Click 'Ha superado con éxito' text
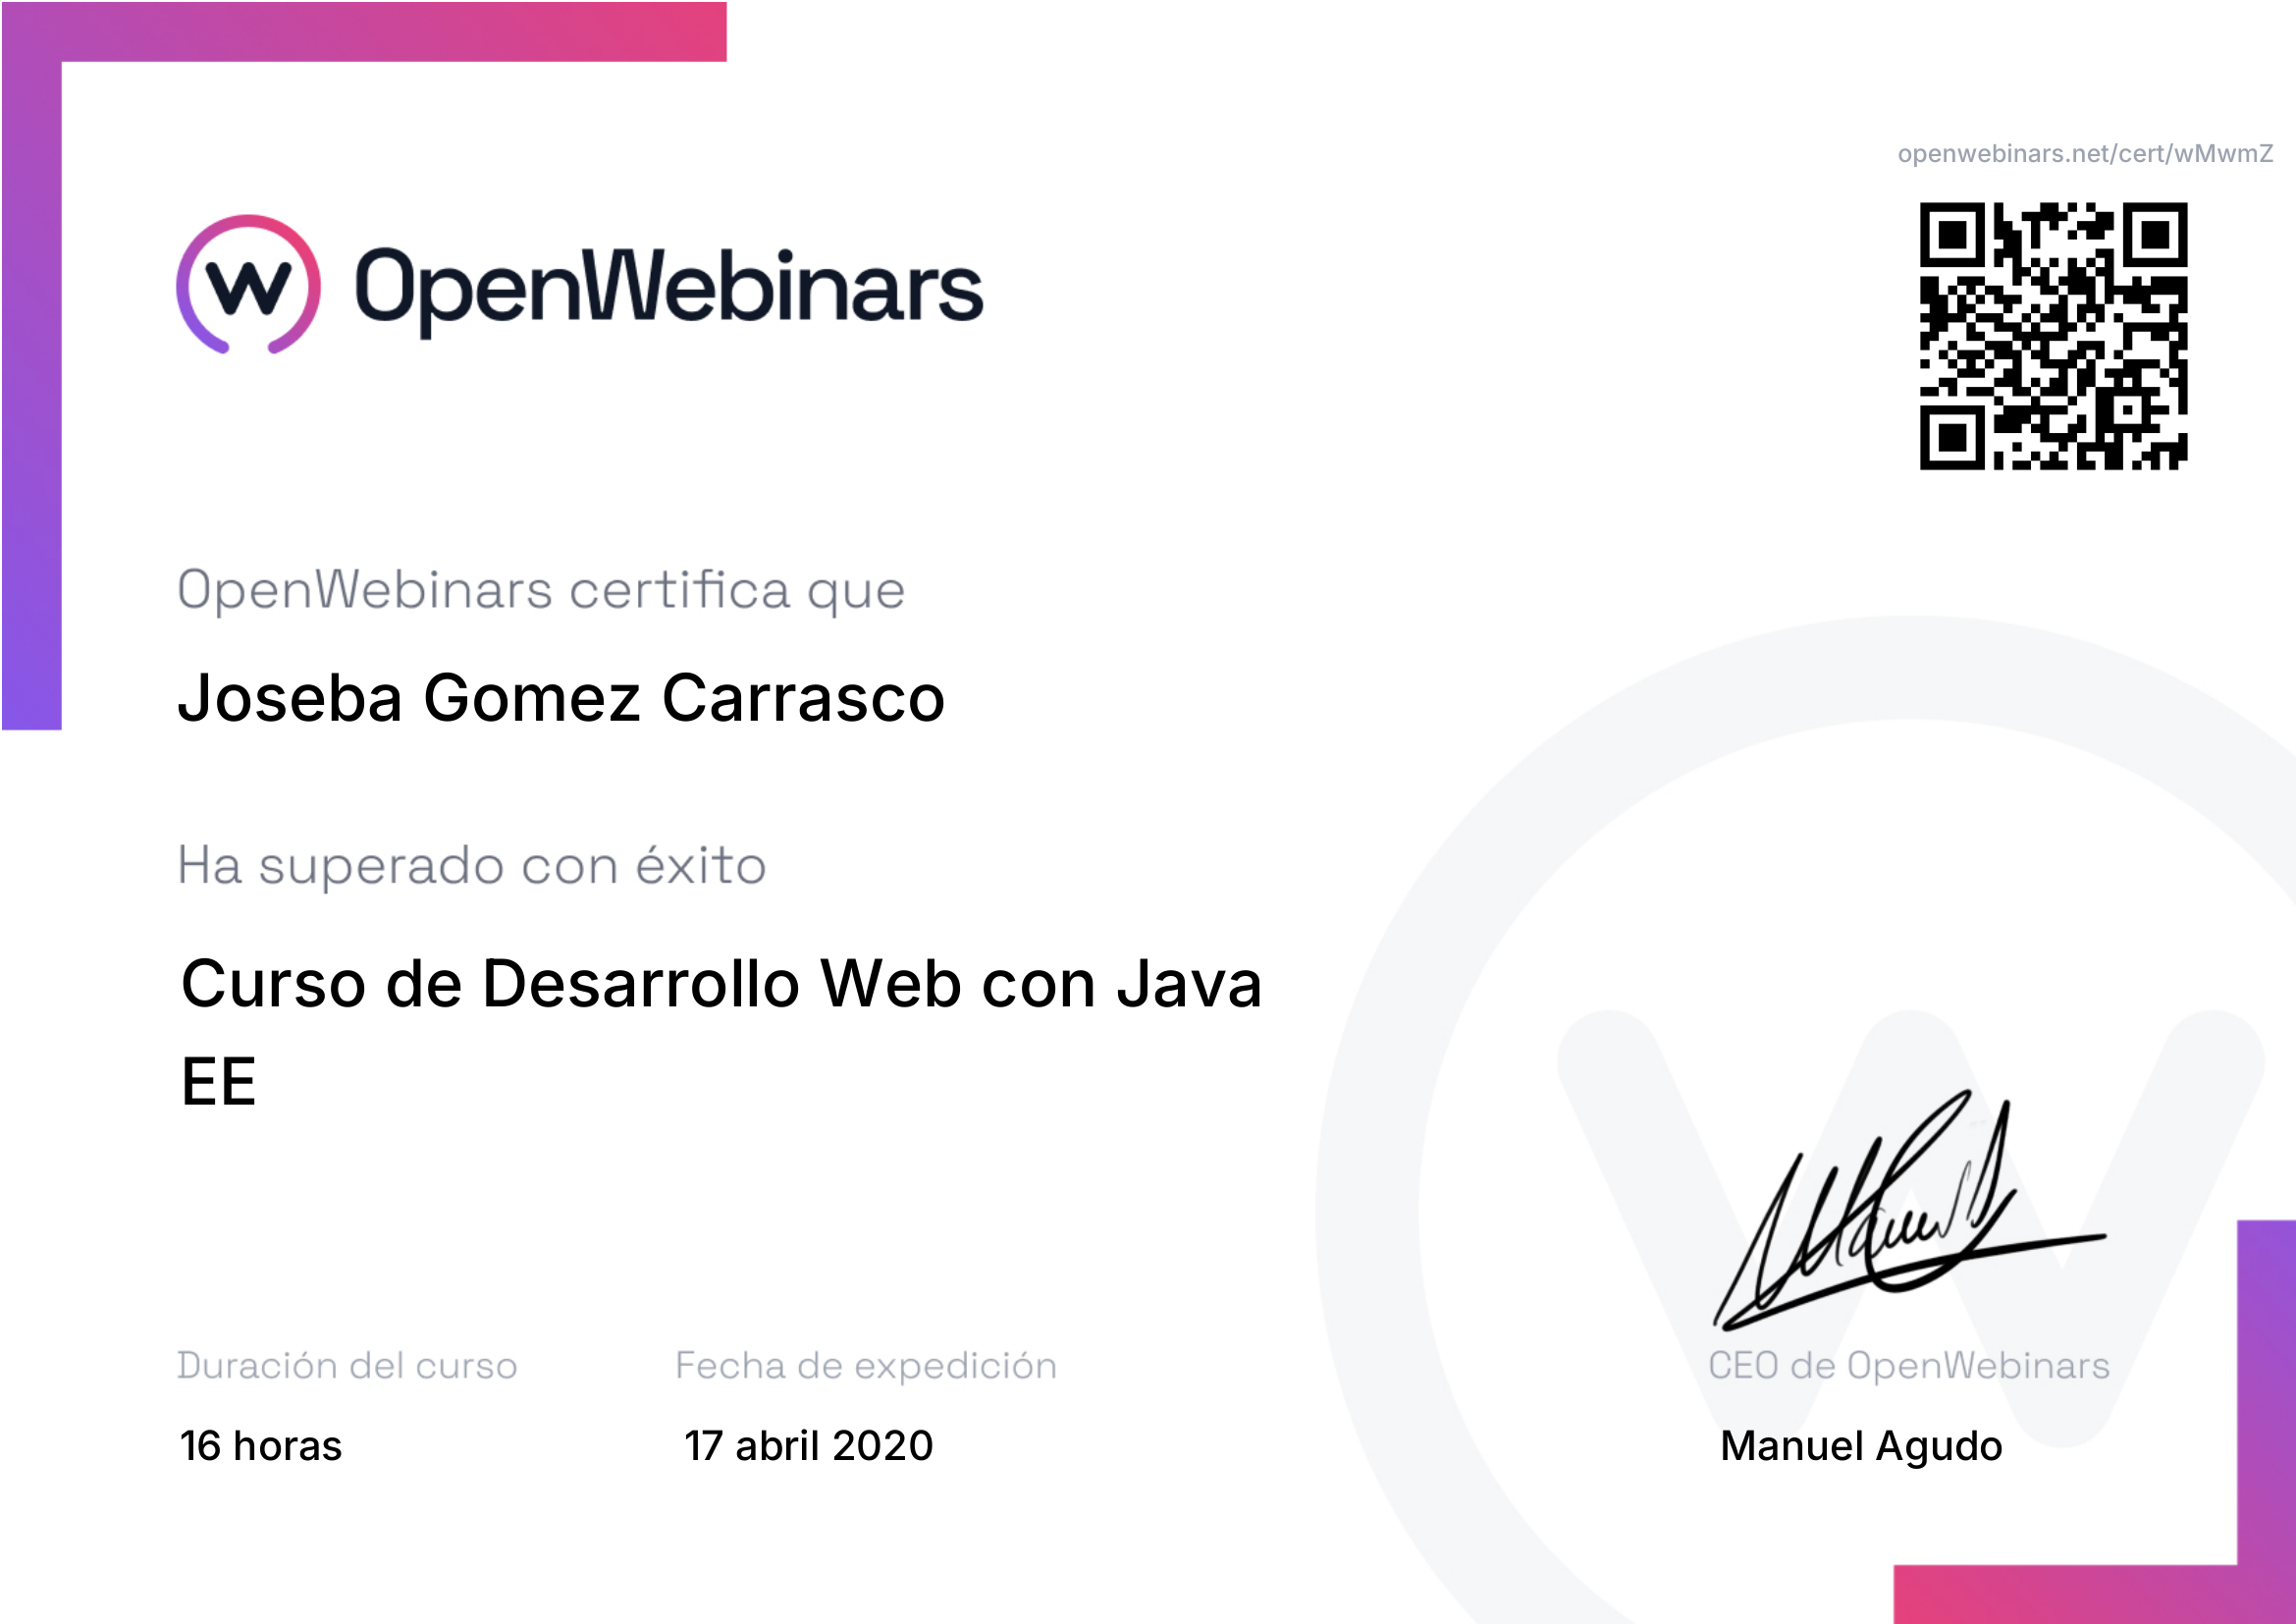This screenshot has height=1624, width=2296. (471, 866)
